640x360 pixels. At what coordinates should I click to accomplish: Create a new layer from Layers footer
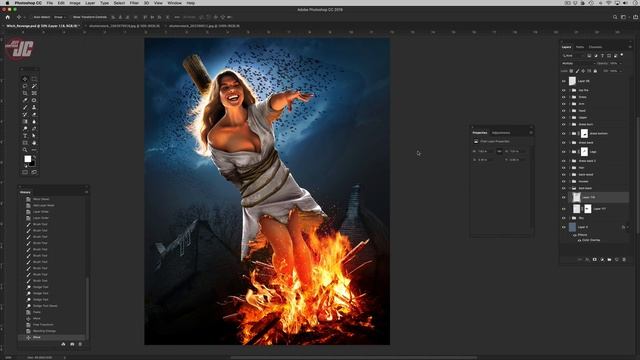point(616,260)
